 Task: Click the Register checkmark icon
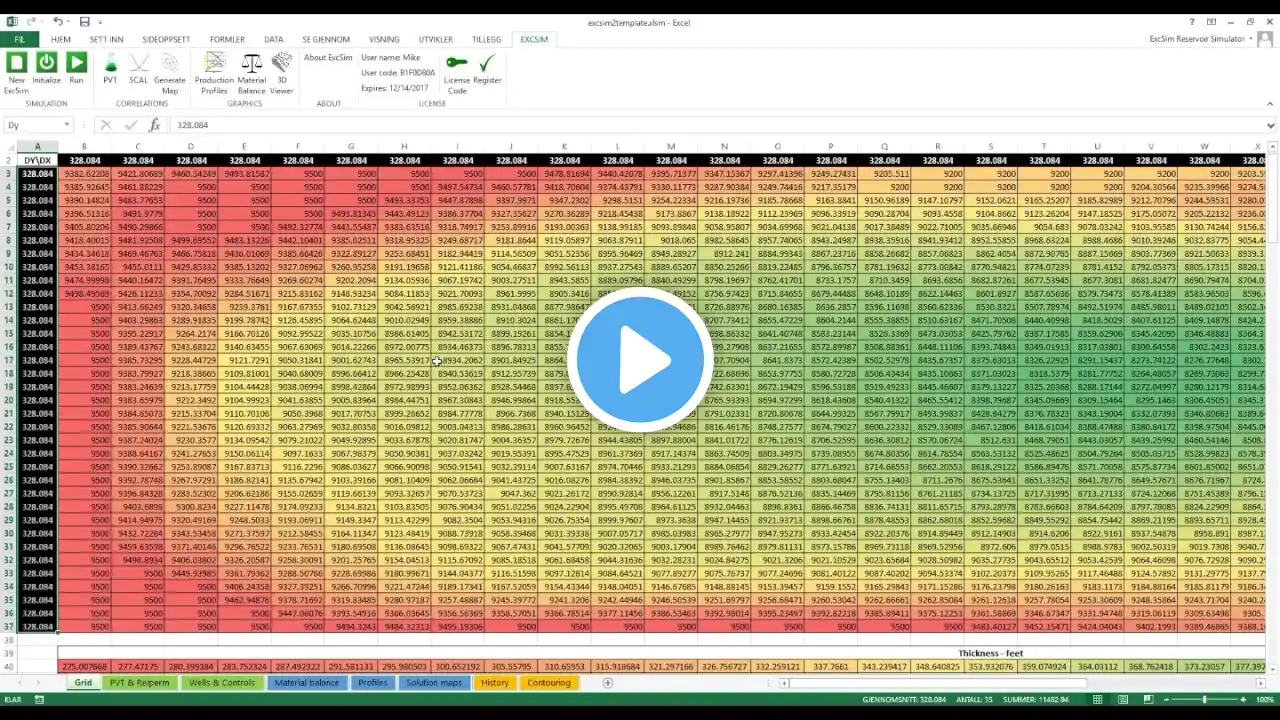point(487,63)
